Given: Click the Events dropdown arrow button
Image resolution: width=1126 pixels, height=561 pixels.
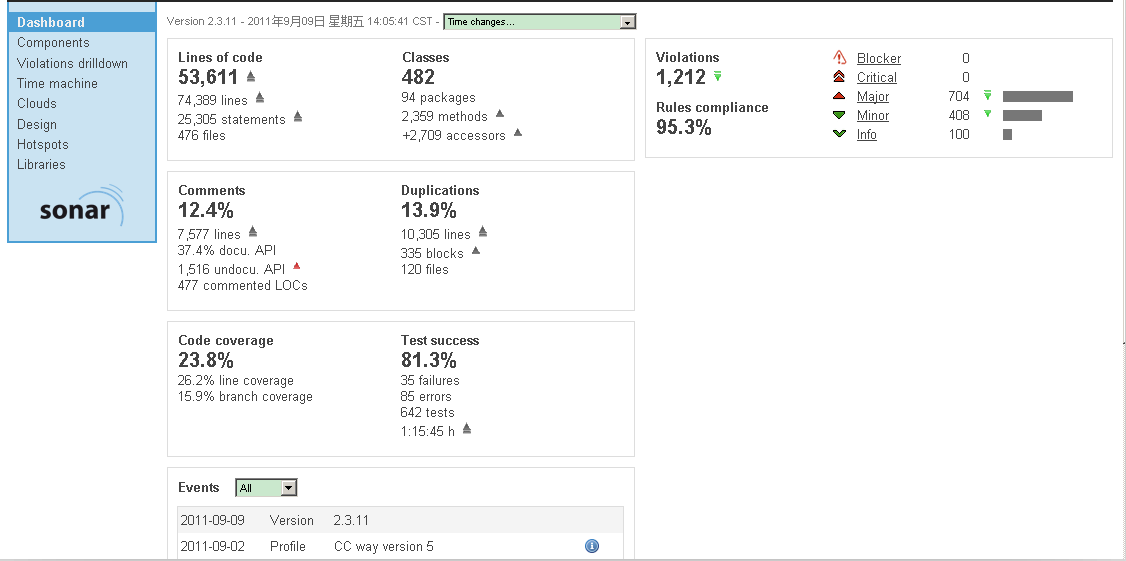Looking at the screenshot, I should [289, 488].
